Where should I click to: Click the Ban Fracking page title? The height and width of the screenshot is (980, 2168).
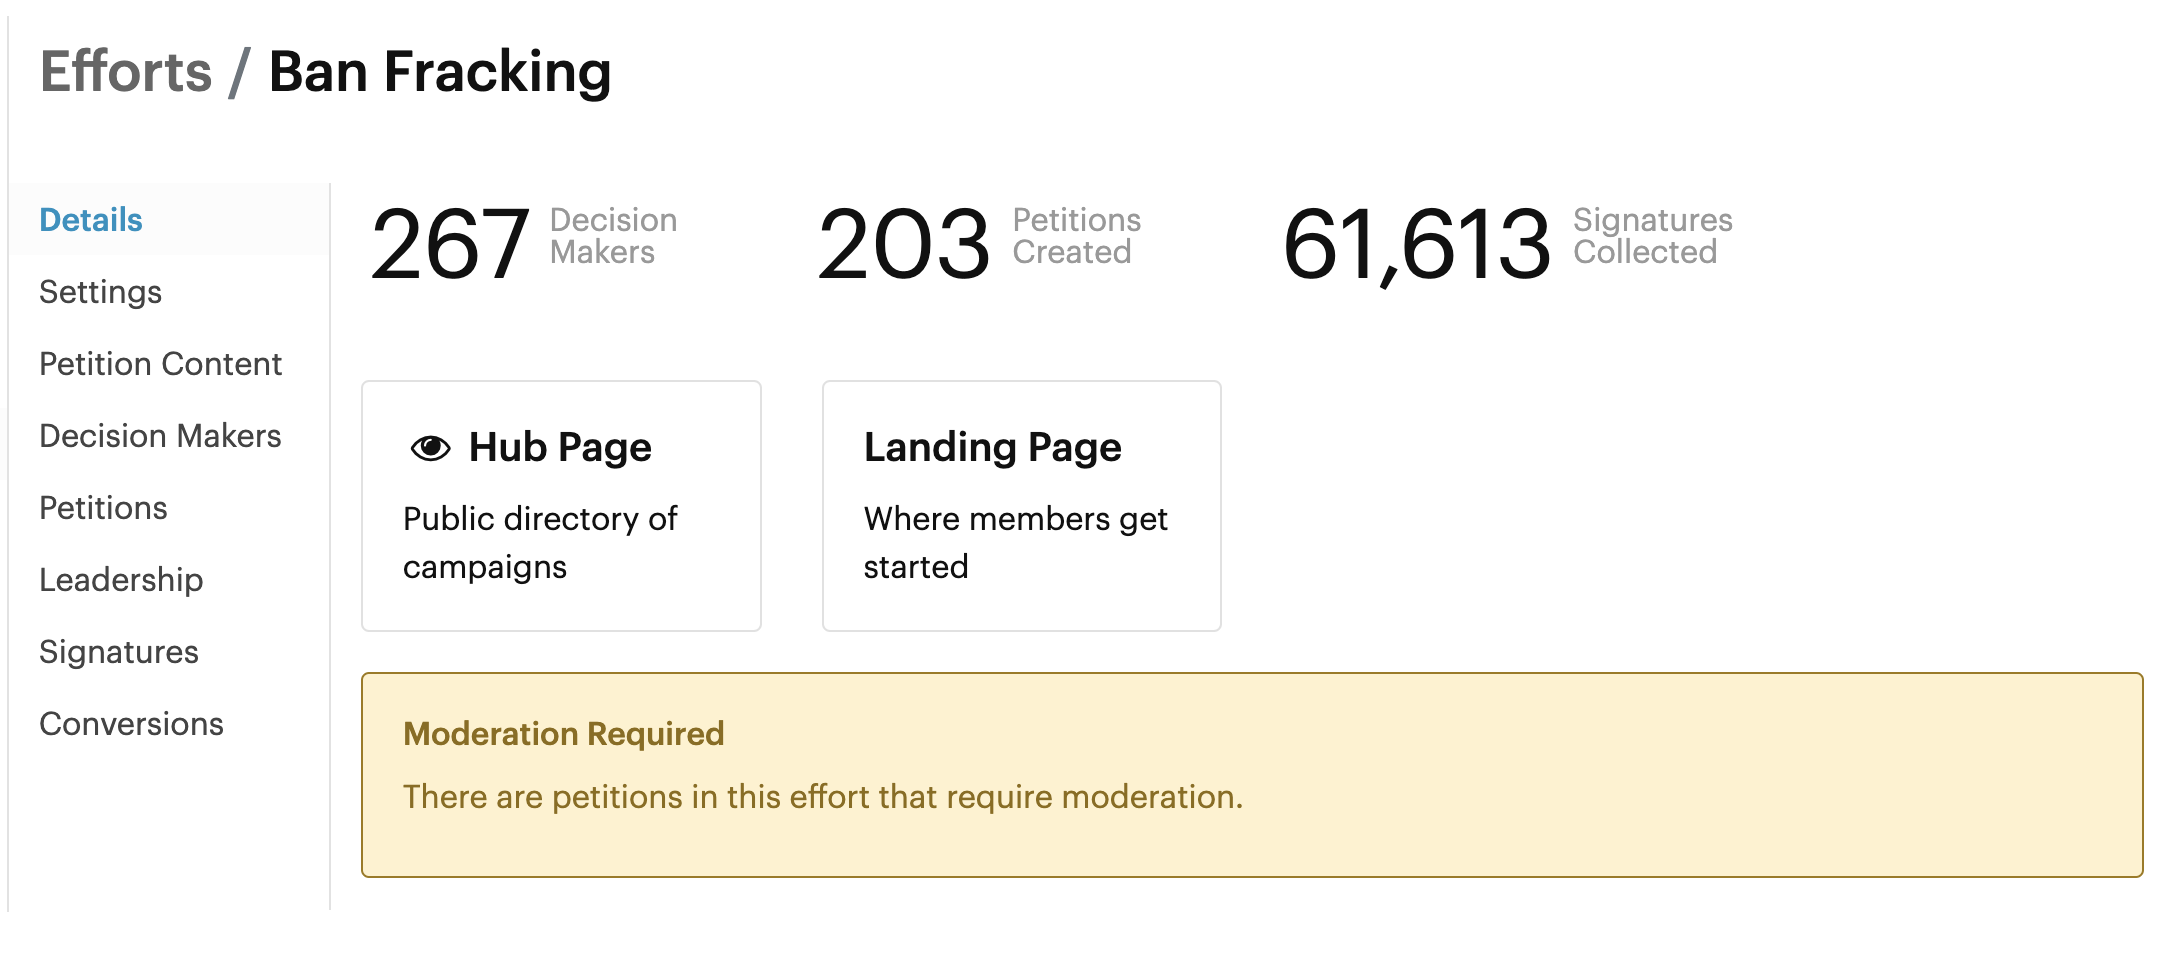click(x=440, y=72)
